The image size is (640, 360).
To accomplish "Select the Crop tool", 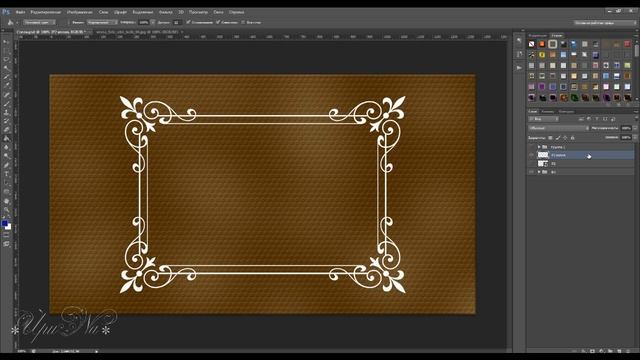I will point(6,77).
